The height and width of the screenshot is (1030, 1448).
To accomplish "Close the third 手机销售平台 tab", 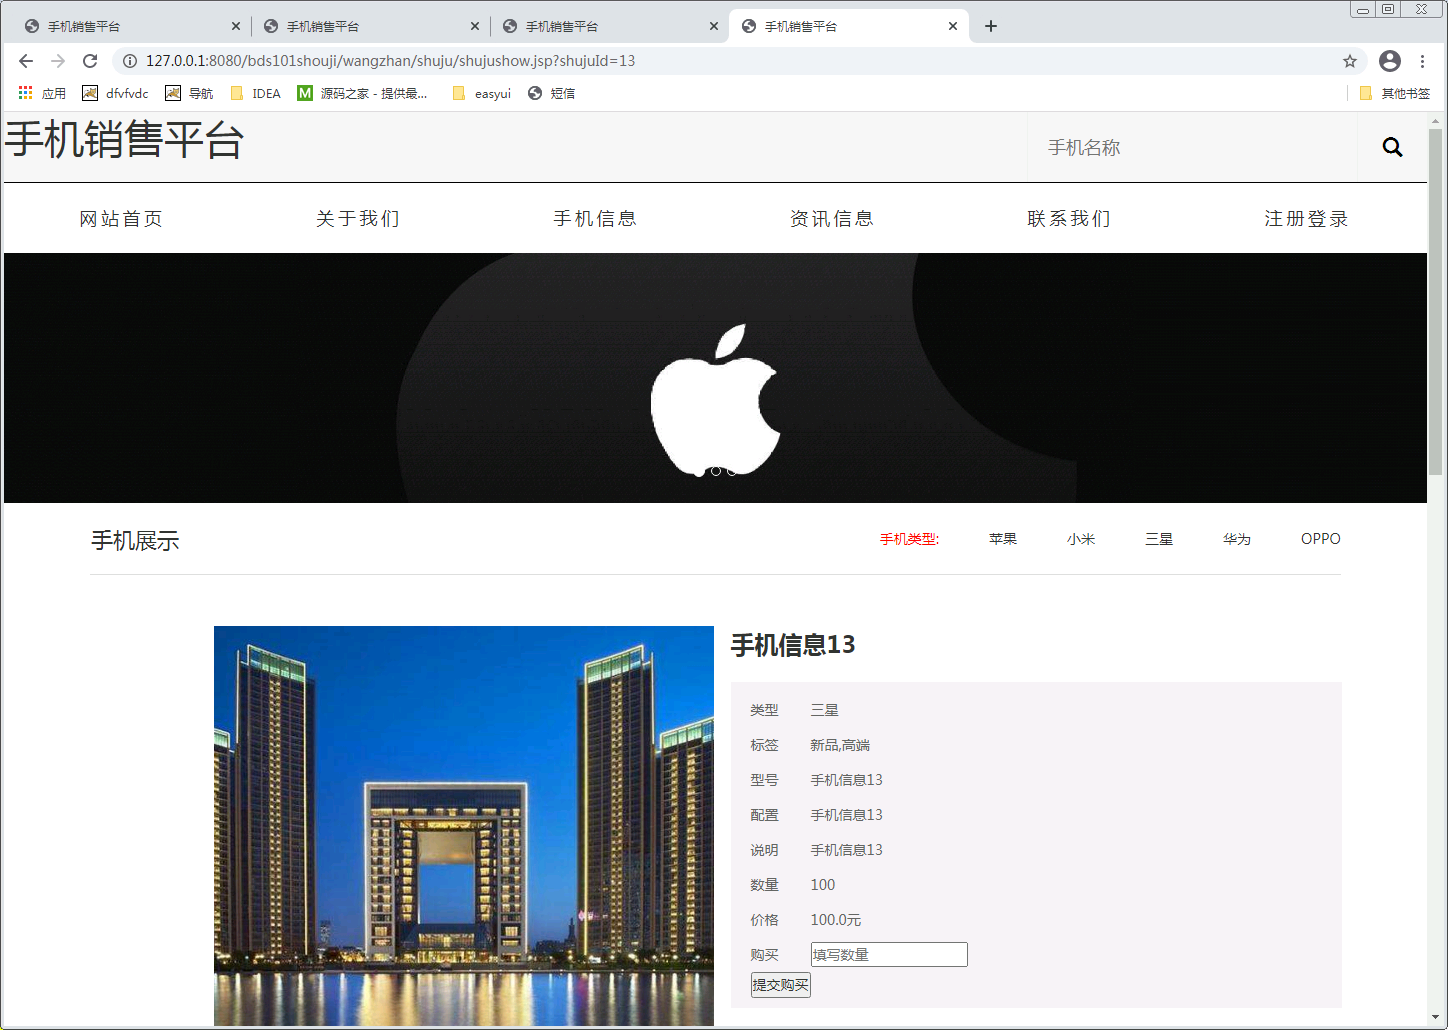I will 714,26.
